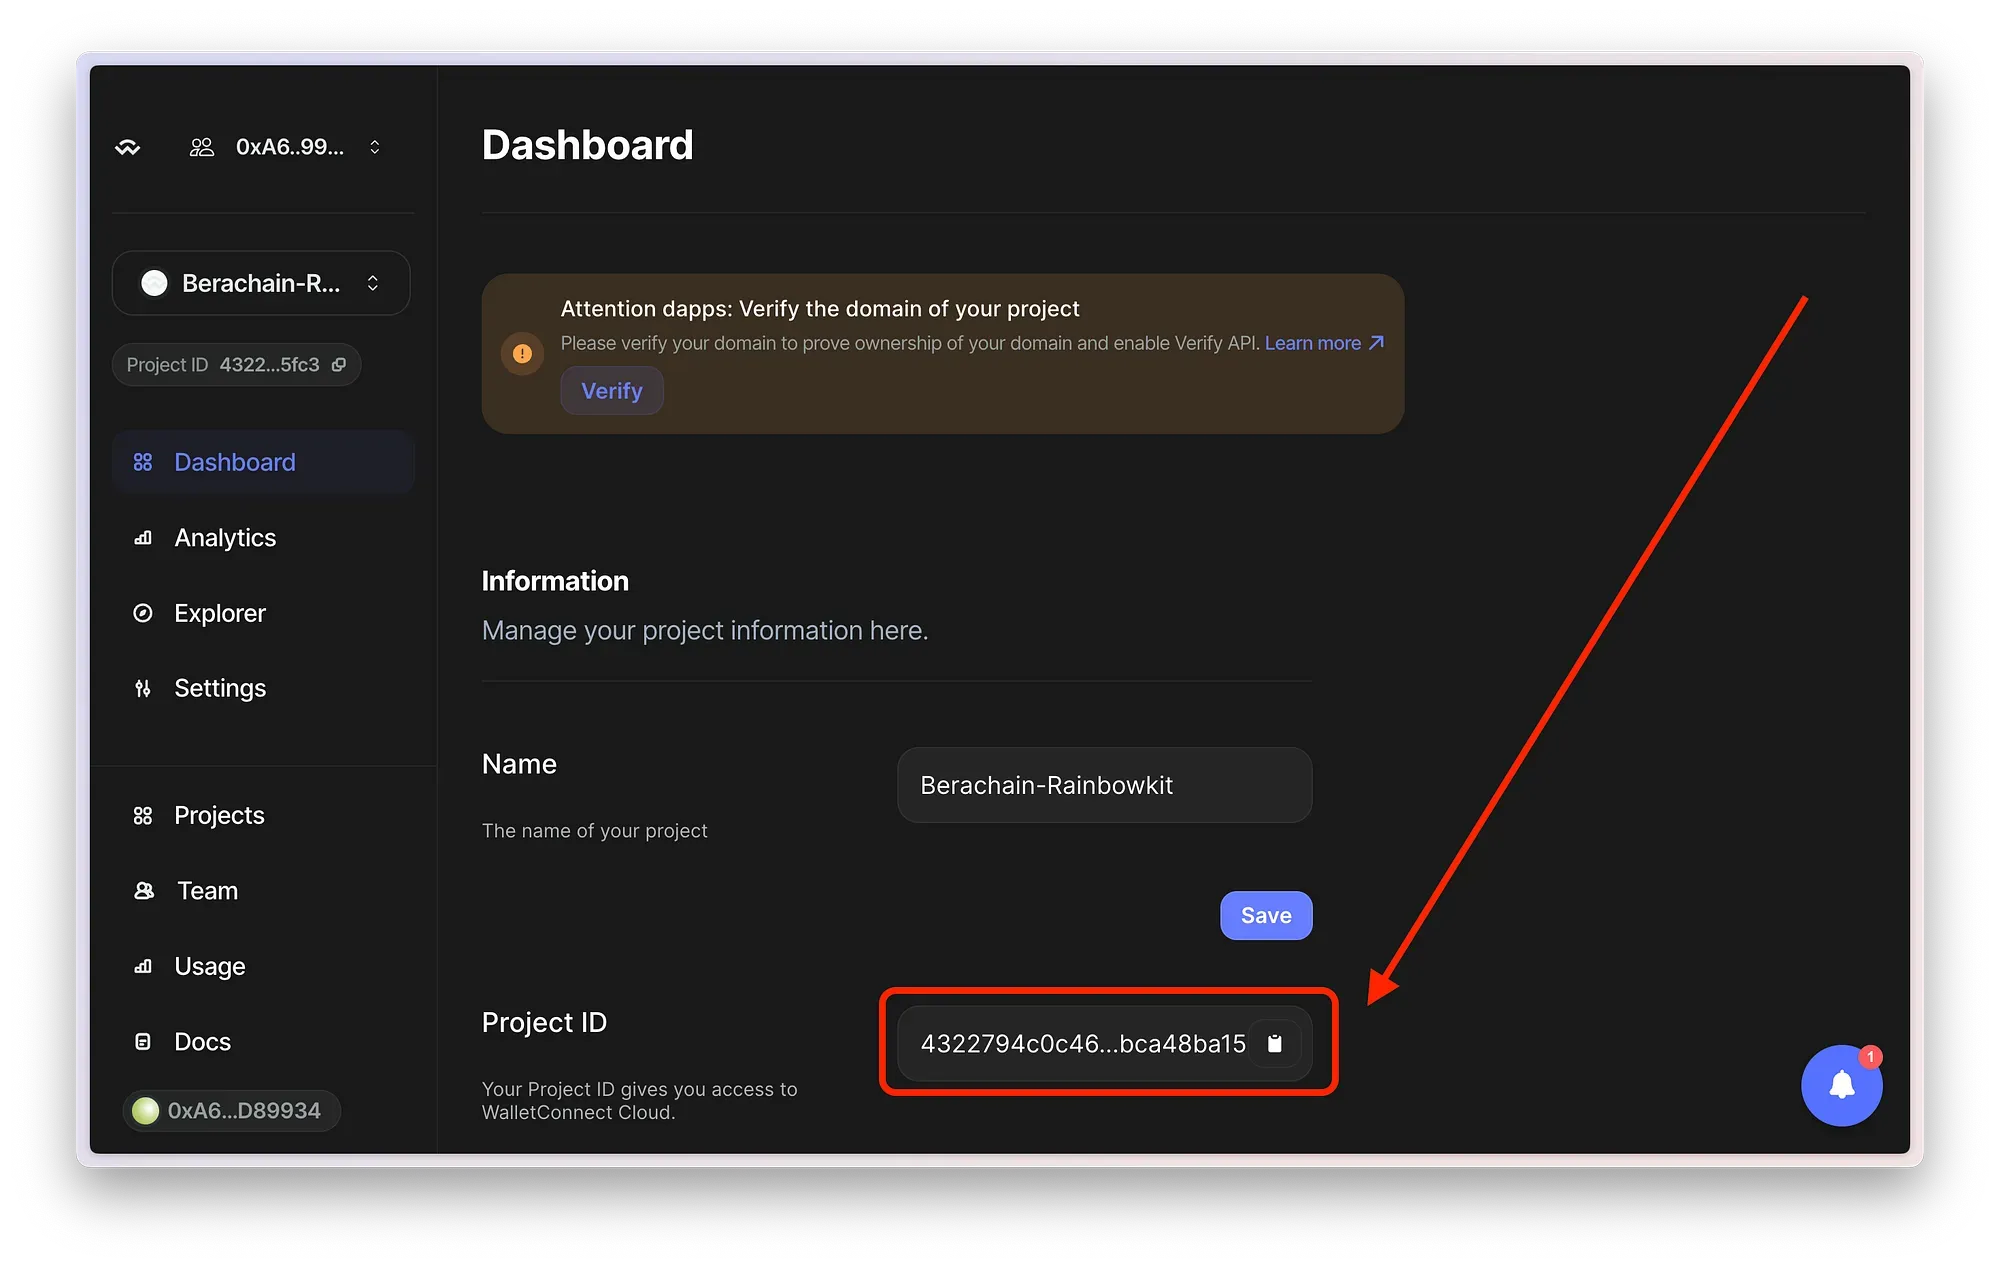Click the Analytics bar chart icon

pos(143,538)
